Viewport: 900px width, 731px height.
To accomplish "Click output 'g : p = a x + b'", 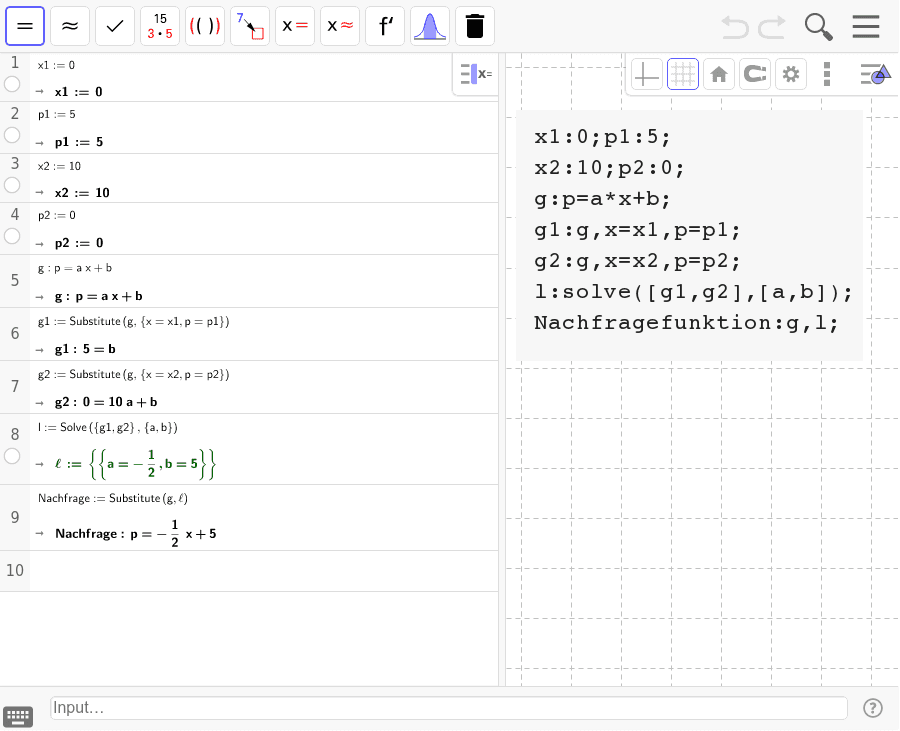I will pos(99,296).
